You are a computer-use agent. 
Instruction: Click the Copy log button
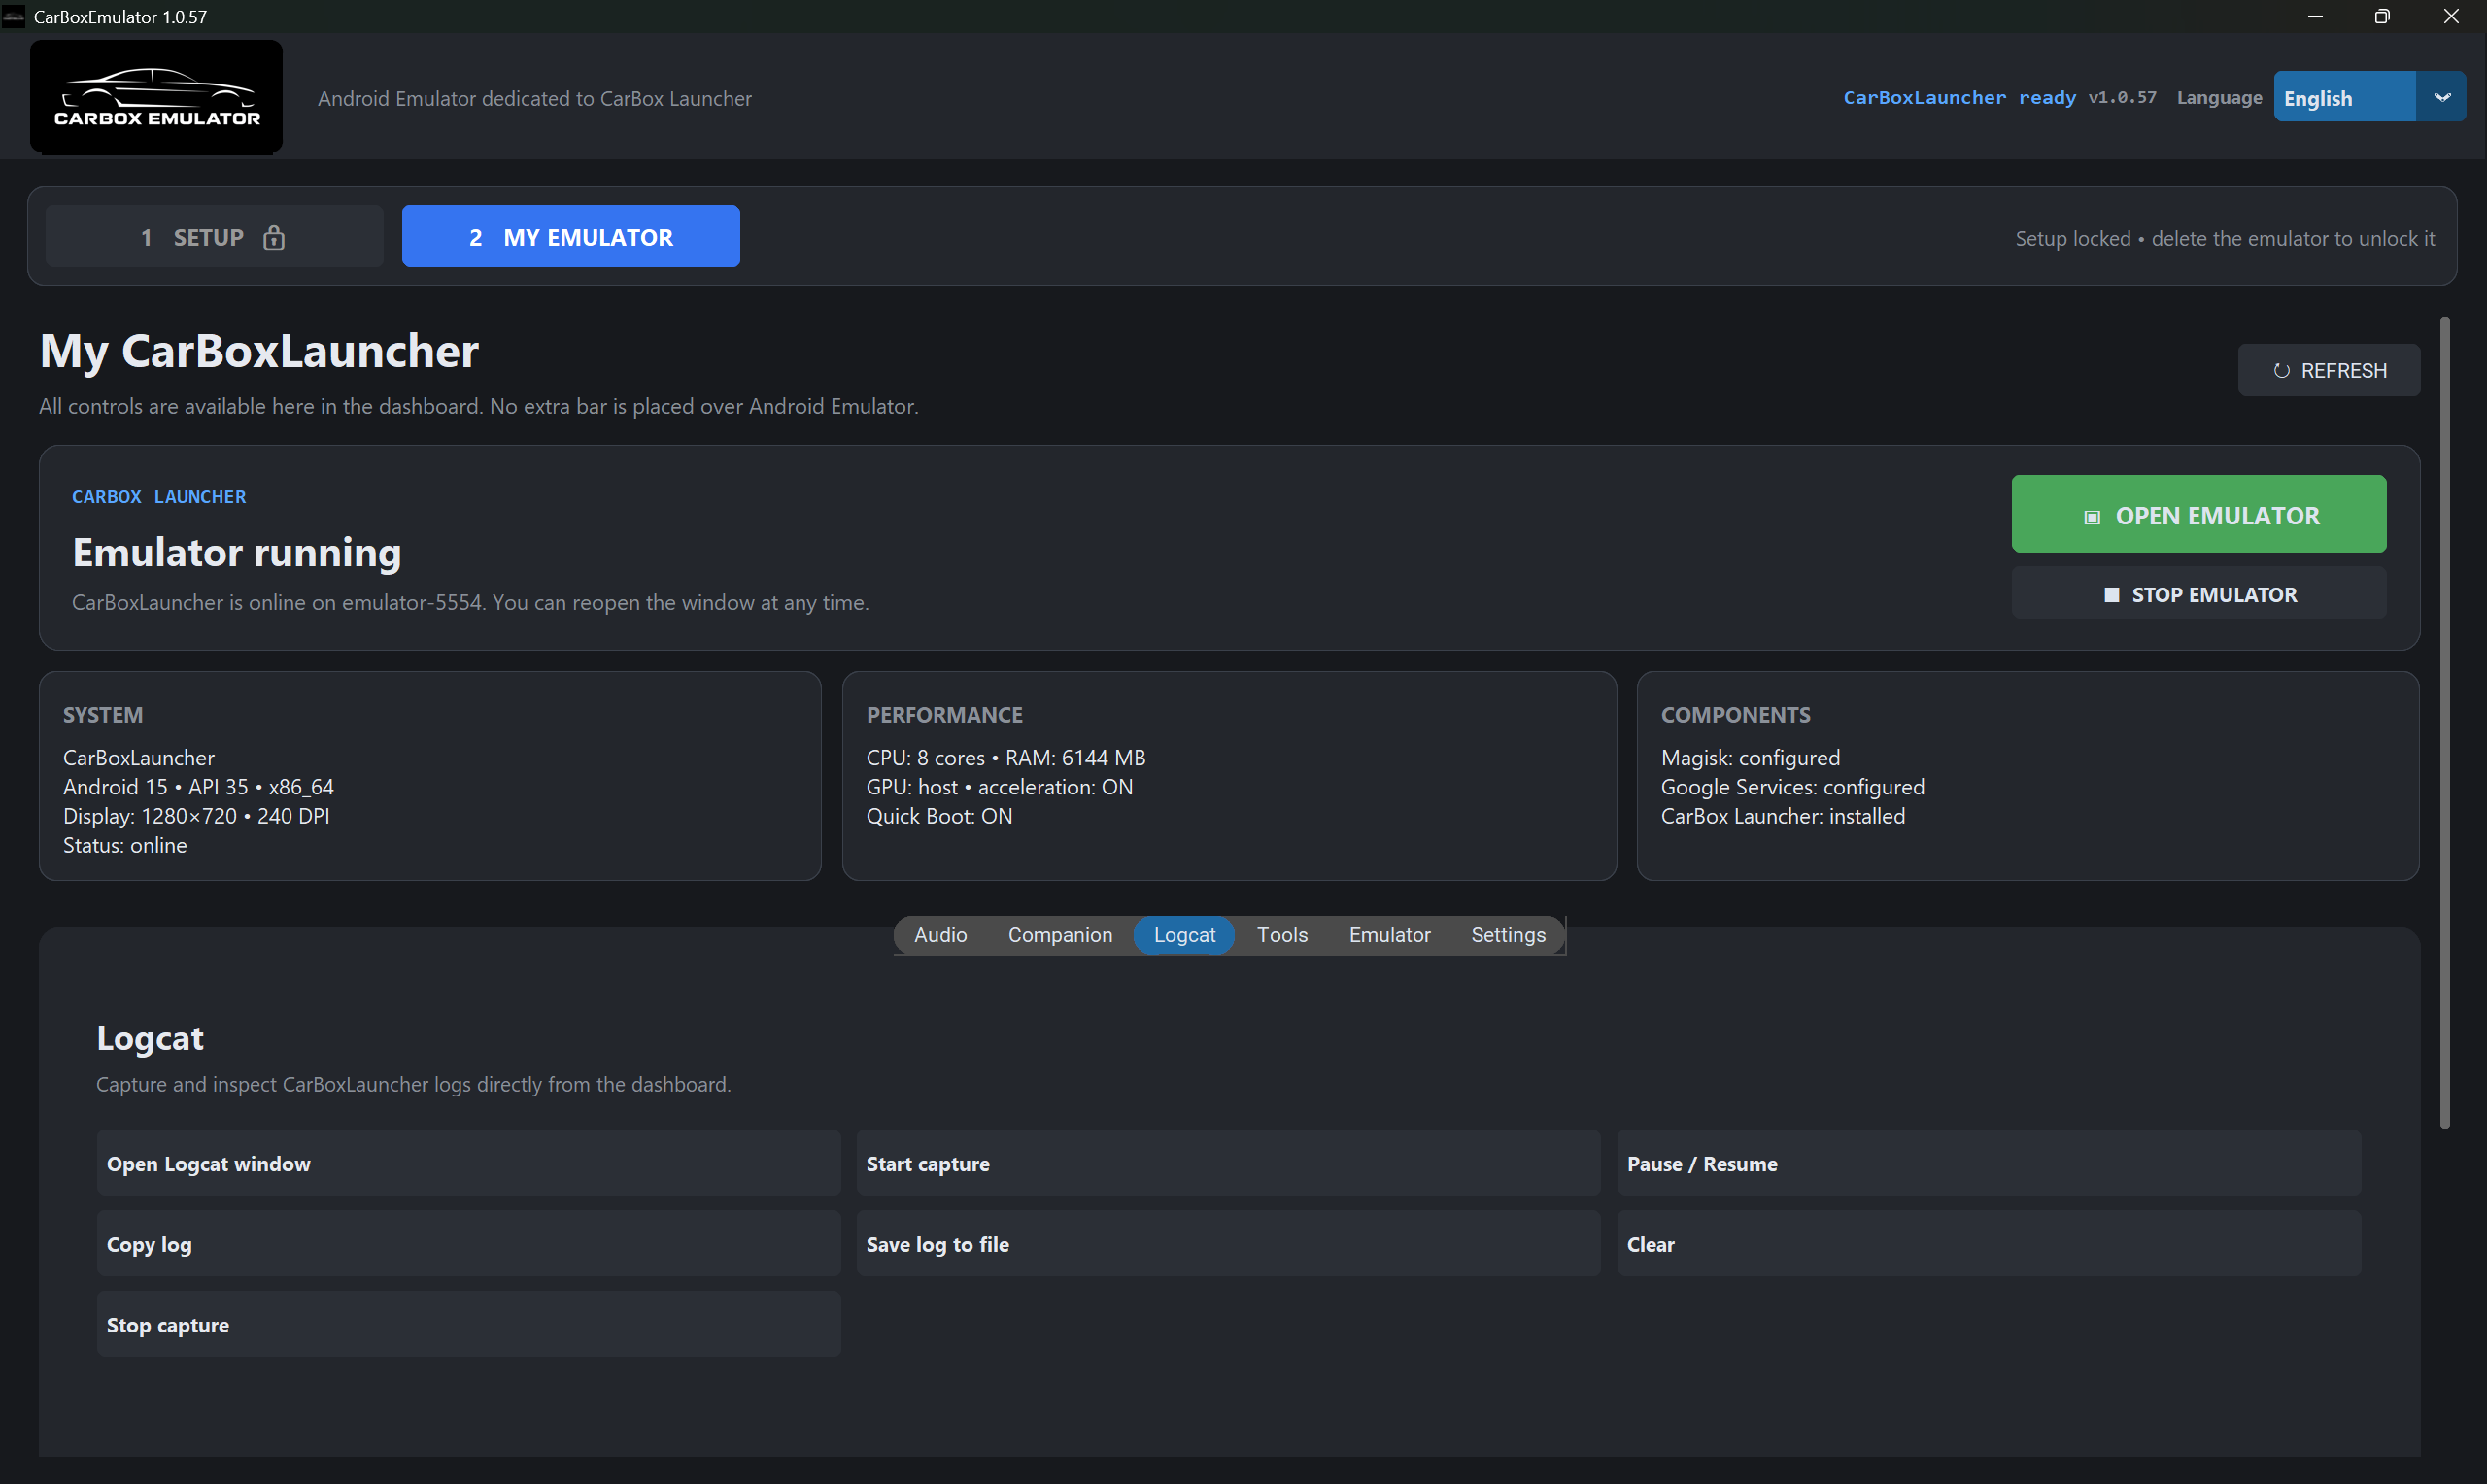pos(469,1244)
